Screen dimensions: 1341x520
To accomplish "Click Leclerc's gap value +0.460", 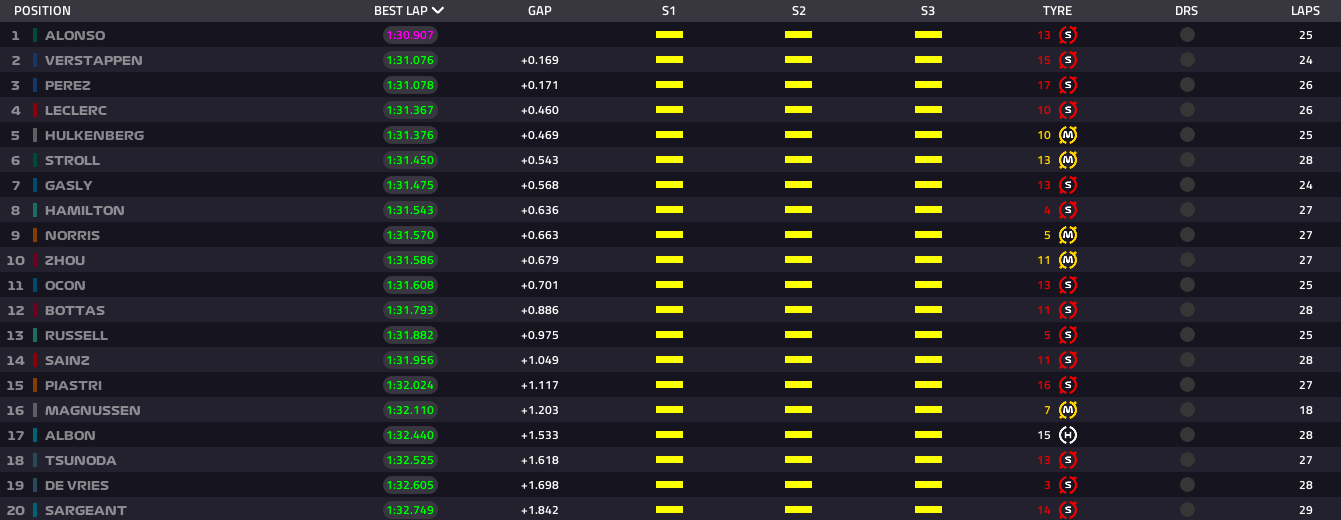I will (540, 110).
